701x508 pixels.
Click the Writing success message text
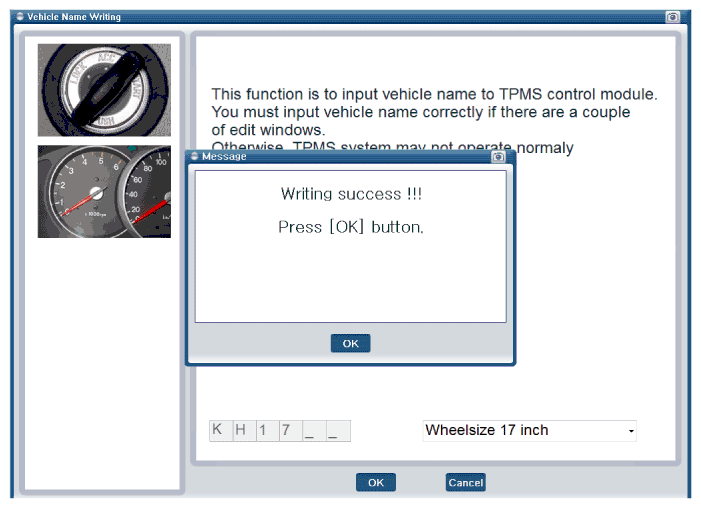pyautogui.click(x=351, y=194)
